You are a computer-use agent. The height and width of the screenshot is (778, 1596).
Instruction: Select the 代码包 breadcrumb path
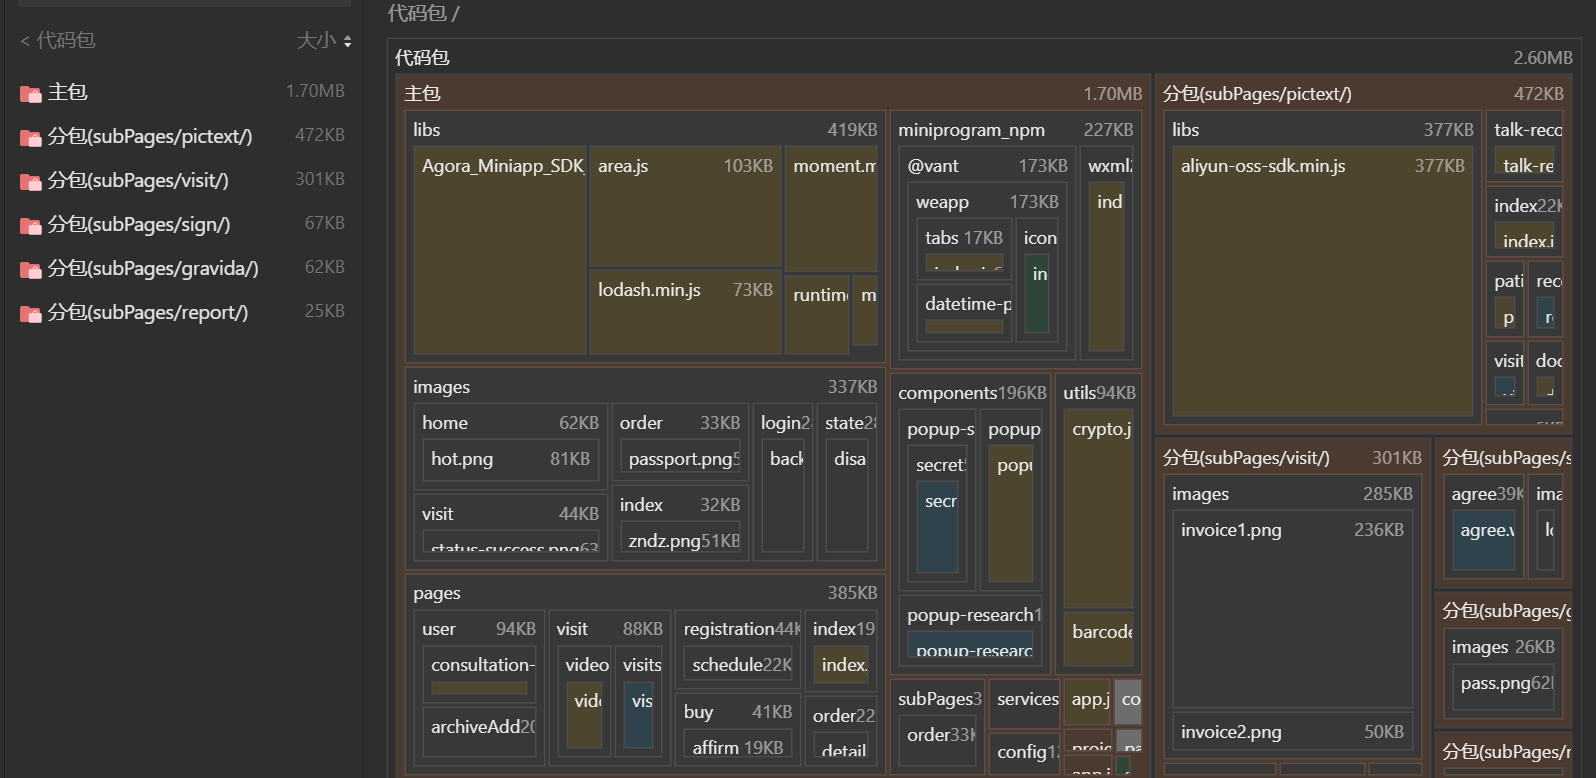(x=417, y=13)
